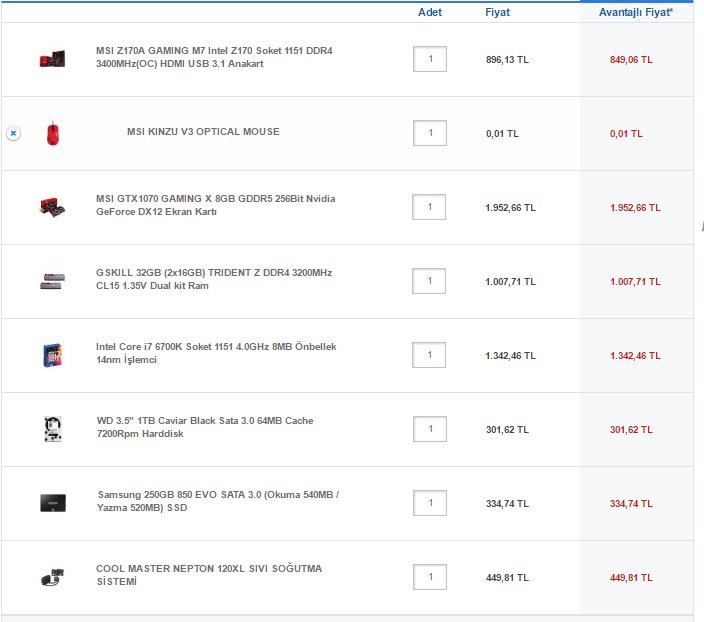Click the Intel Core i7 processor box image
Viewport: 704px width, 622px height.
pyautogui.click(x=52, y=355)
